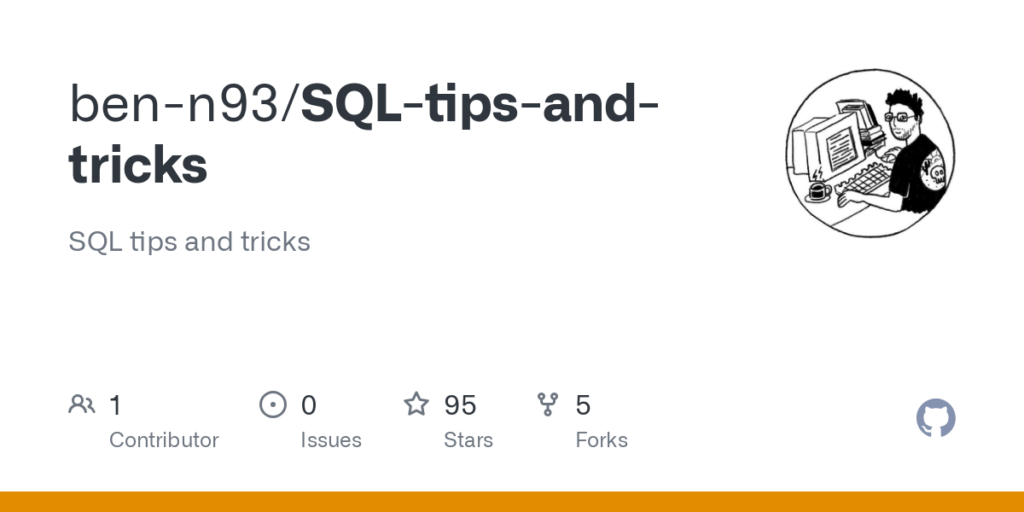Click the contributors people icon
This screenshot has width=1024, height=512.
point(82,405)
